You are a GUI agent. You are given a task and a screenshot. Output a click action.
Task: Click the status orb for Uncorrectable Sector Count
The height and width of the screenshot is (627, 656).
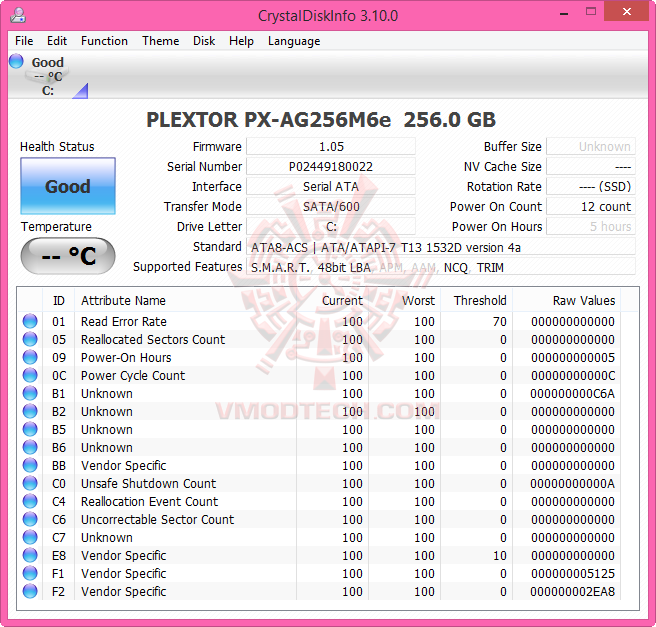[30, 519]
